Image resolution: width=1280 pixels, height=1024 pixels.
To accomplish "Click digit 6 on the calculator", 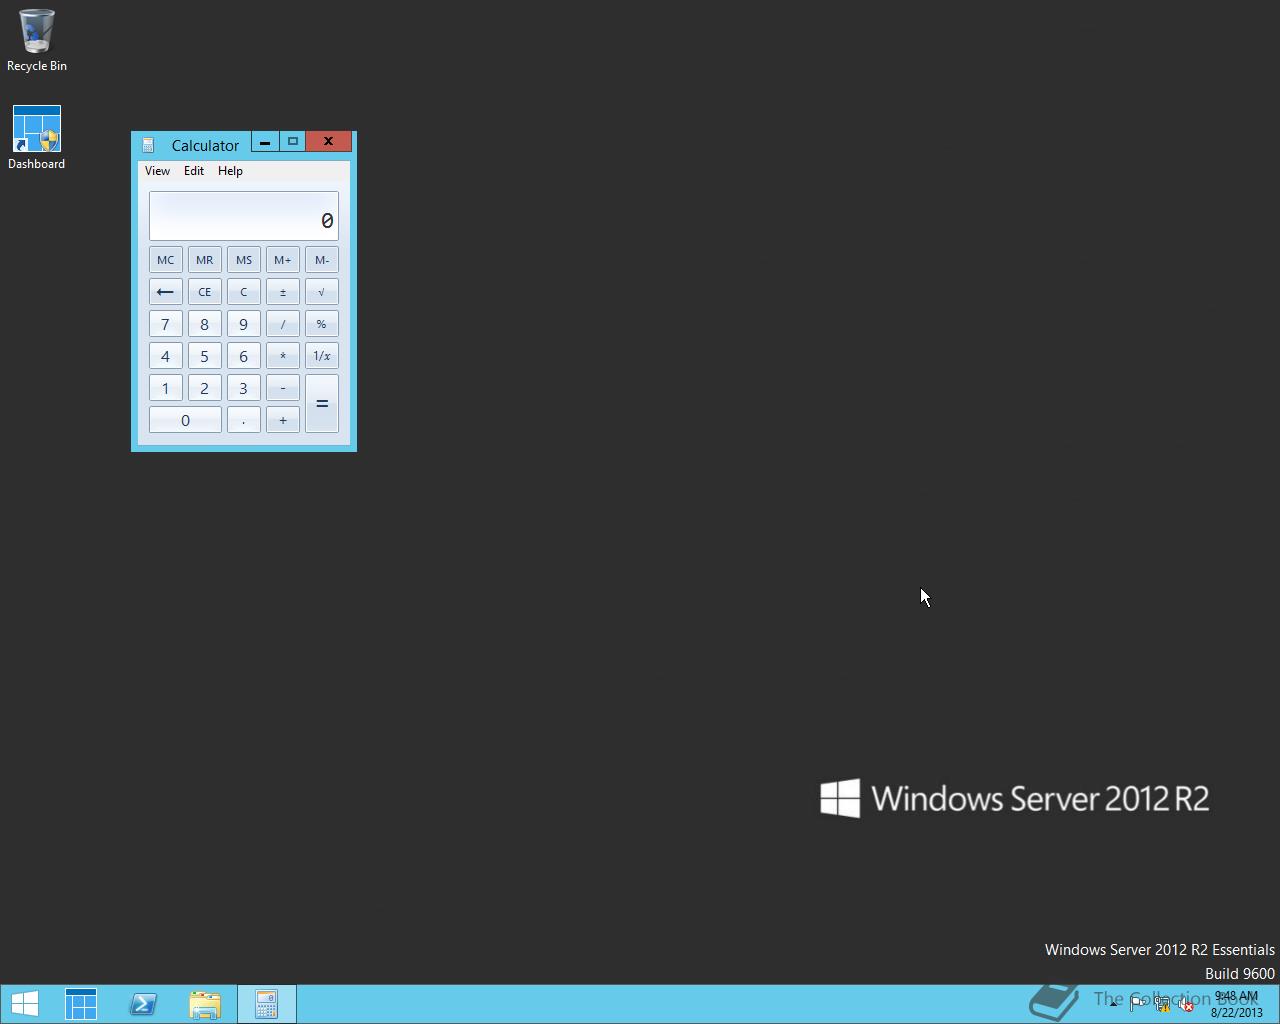I will point(244,356).
